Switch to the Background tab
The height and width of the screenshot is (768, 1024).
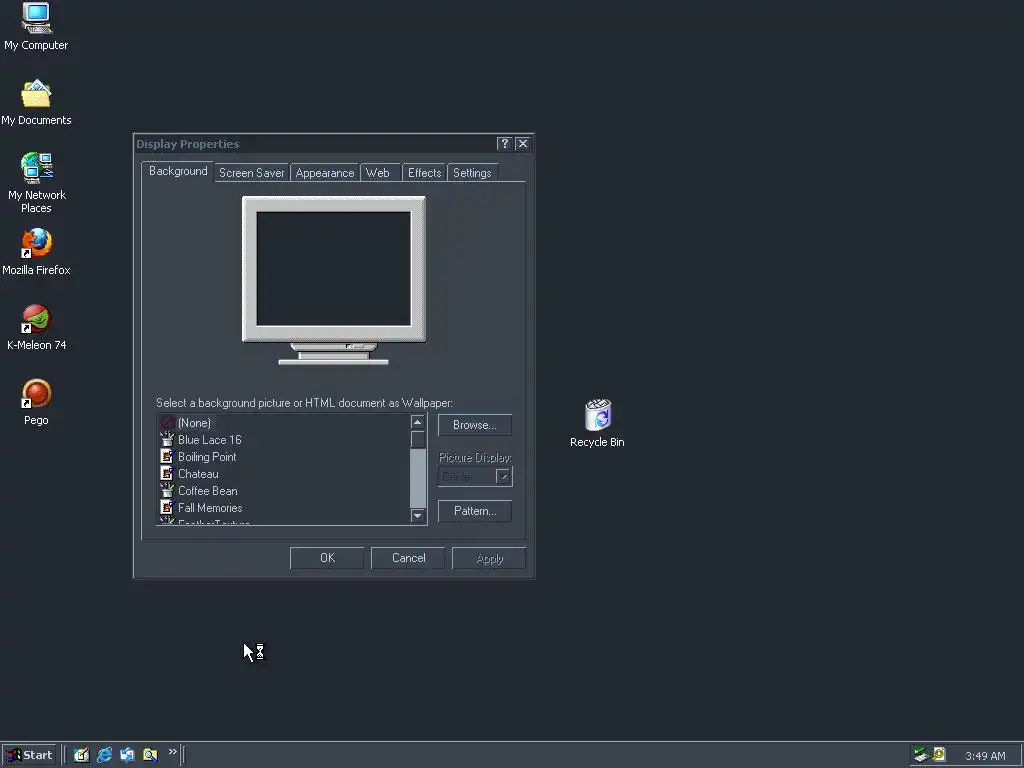pyautogui.click(x=178, y=171)
